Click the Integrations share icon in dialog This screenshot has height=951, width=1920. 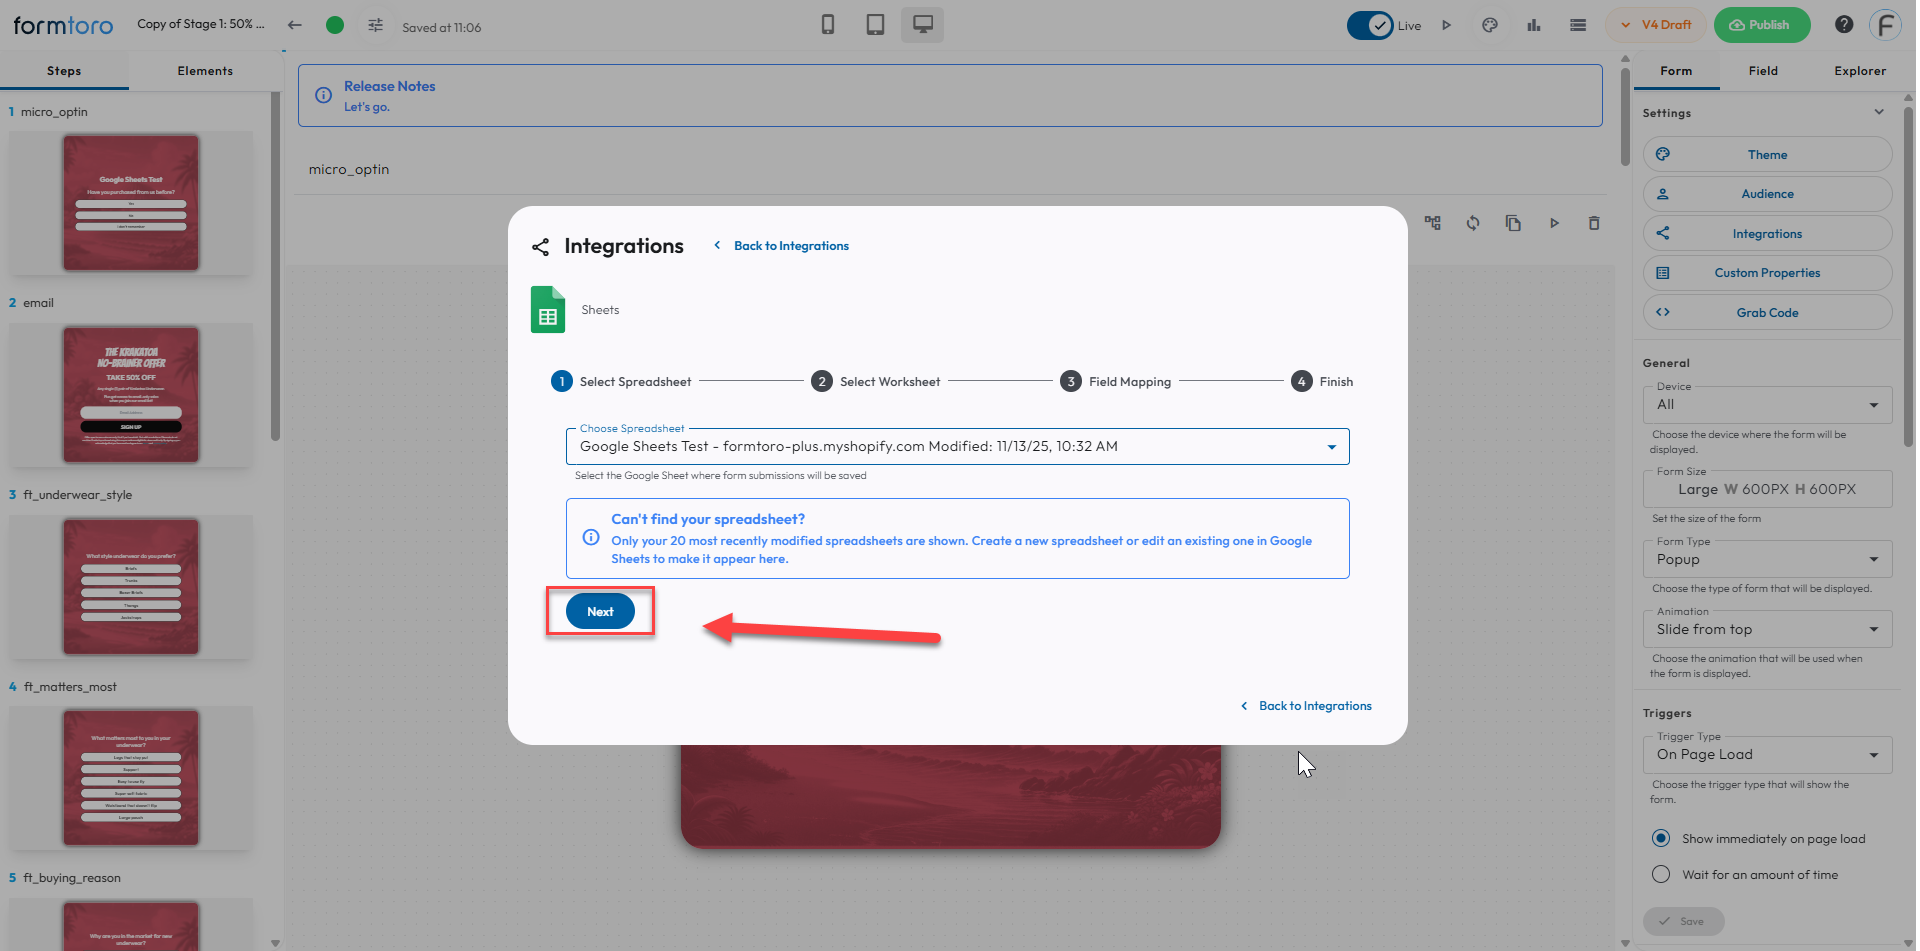pyautogui.click(x=540, y=247)
